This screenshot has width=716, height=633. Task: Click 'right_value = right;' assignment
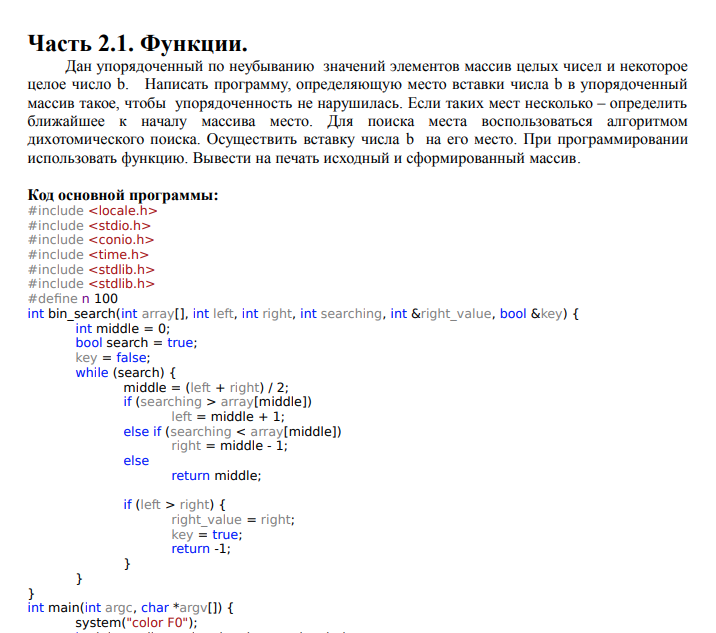pos(233,520)
